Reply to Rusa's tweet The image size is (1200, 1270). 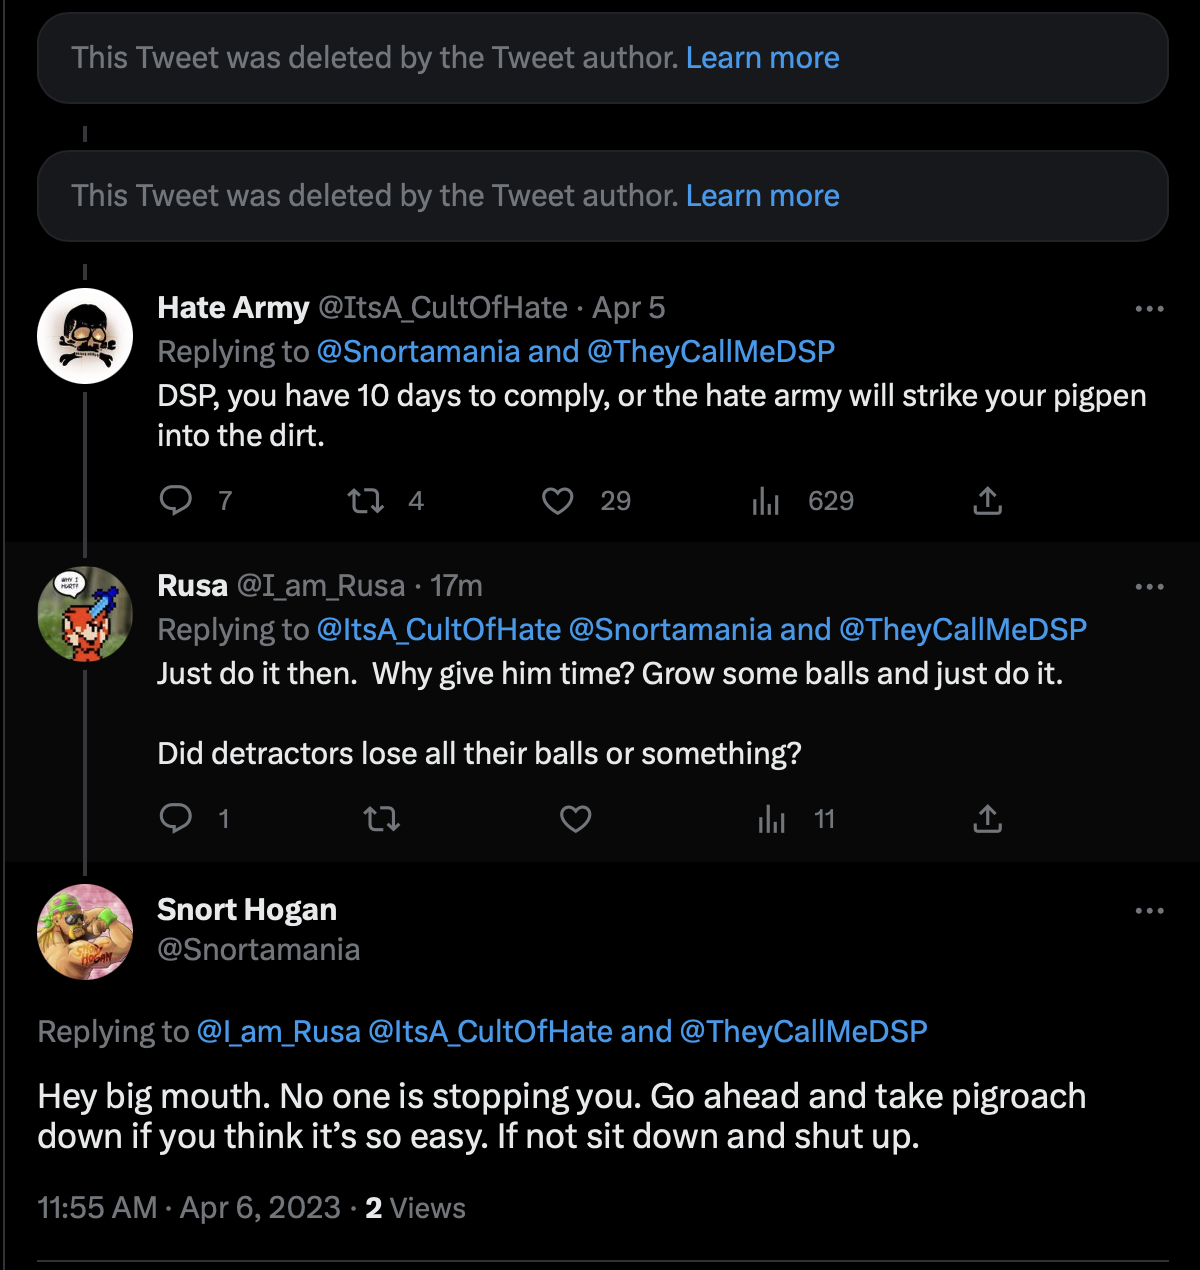tap(176, 819)
